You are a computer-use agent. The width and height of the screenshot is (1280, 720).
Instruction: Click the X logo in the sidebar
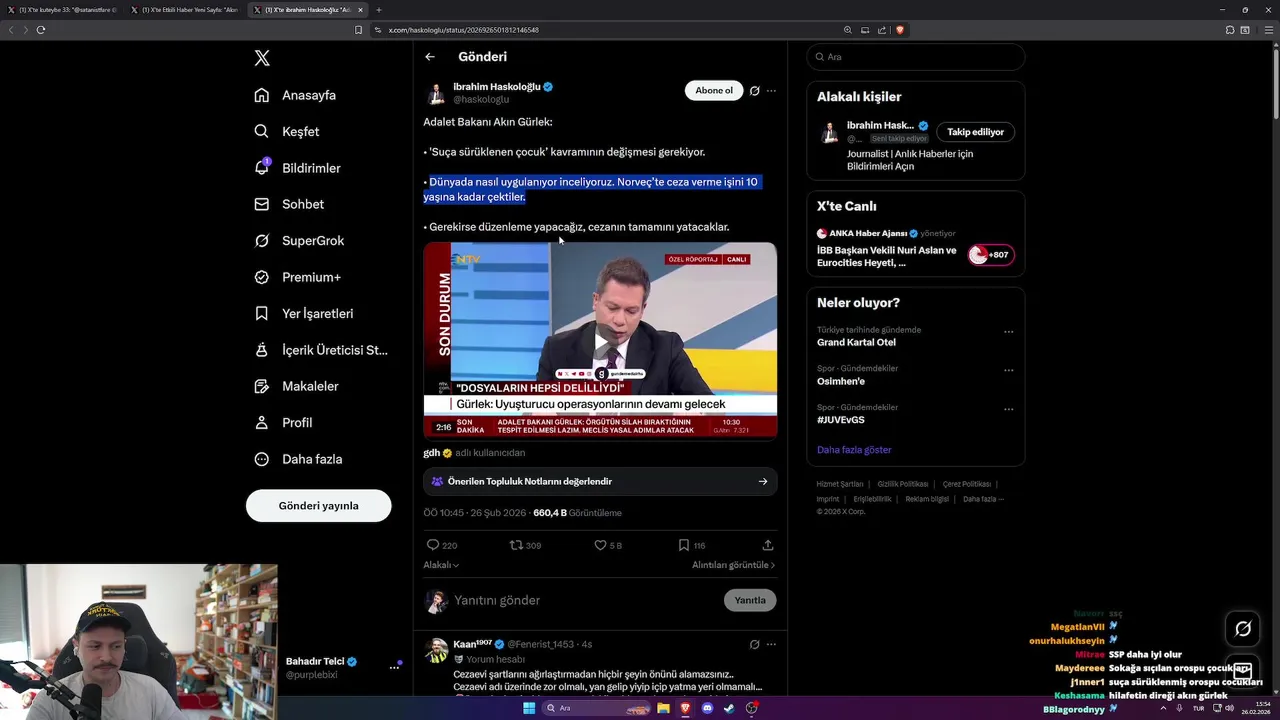click(x=262, y=58)
